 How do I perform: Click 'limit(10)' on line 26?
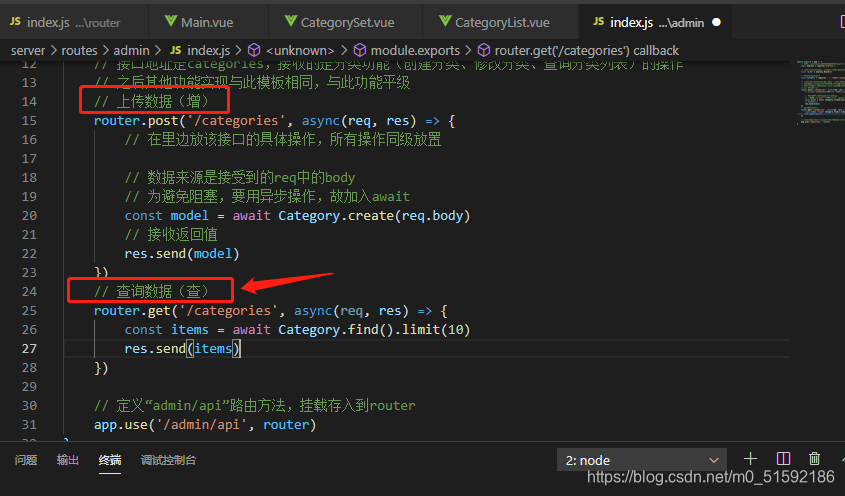[436, 330]
